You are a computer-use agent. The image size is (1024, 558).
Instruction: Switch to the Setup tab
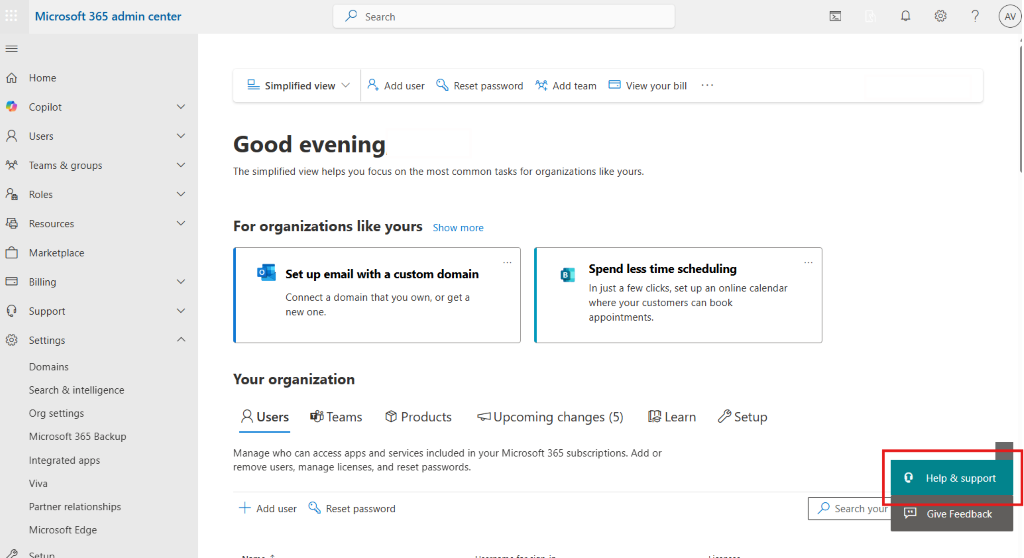tap(742, 417)
